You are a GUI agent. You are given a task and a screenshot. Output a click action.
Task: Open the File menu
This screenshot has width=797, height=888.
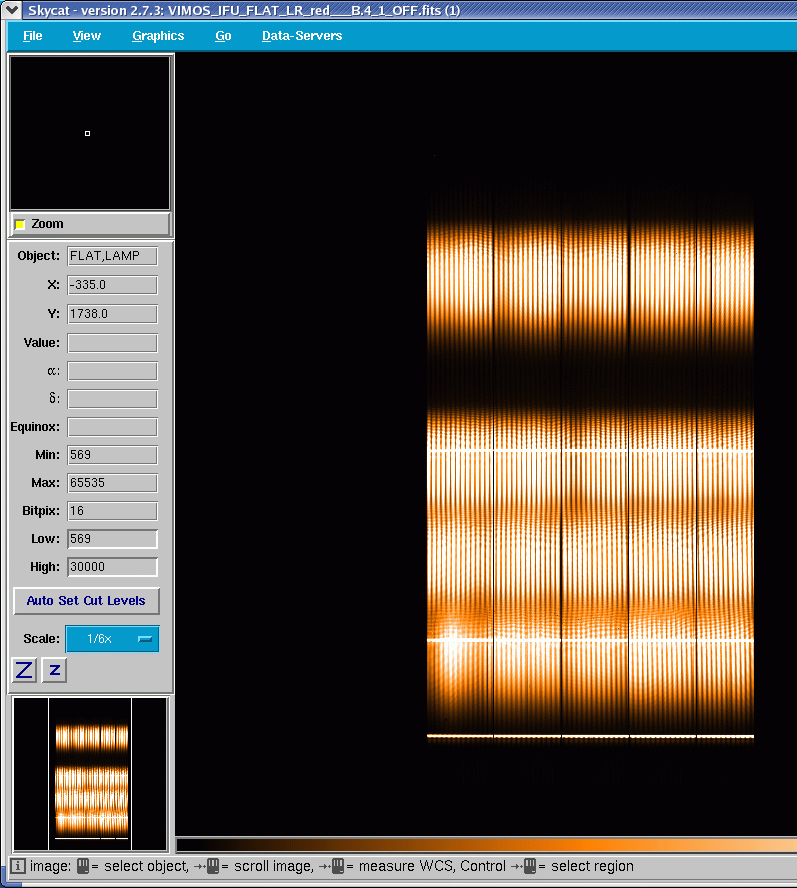32,36
